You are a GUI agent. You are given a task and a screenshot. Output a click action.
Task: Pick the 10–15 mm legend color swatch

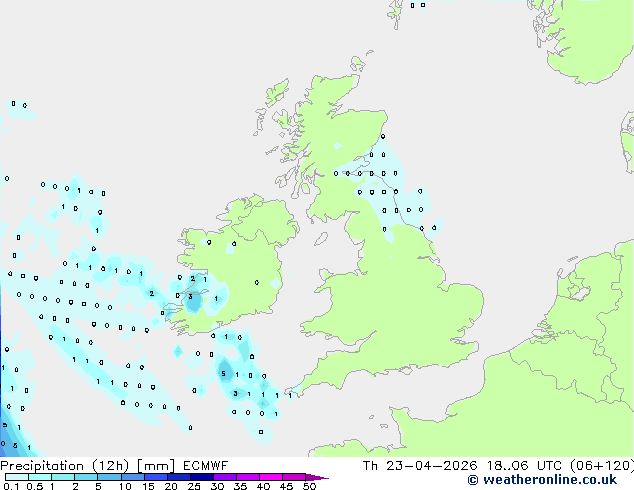click(133, 477)
